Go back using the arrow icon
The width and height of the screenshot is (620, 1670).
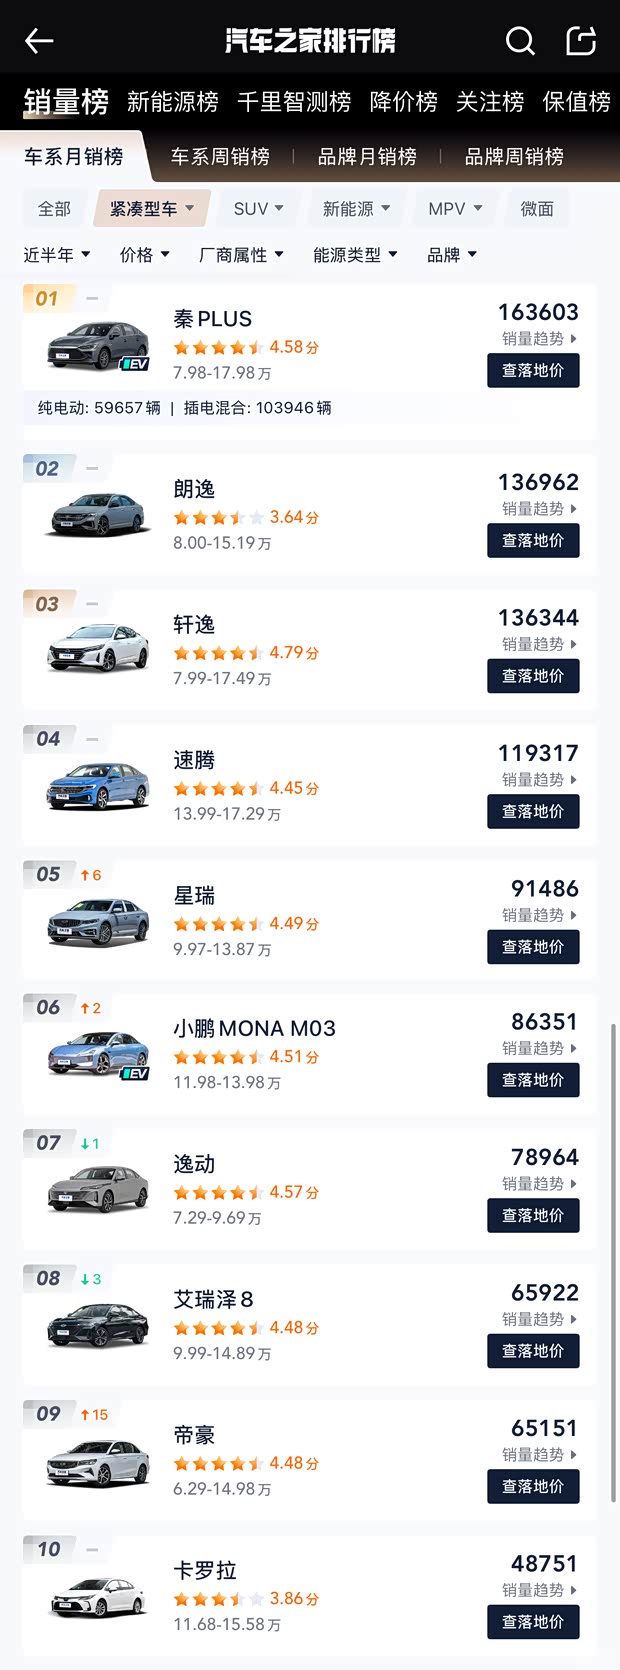(39, 41)
